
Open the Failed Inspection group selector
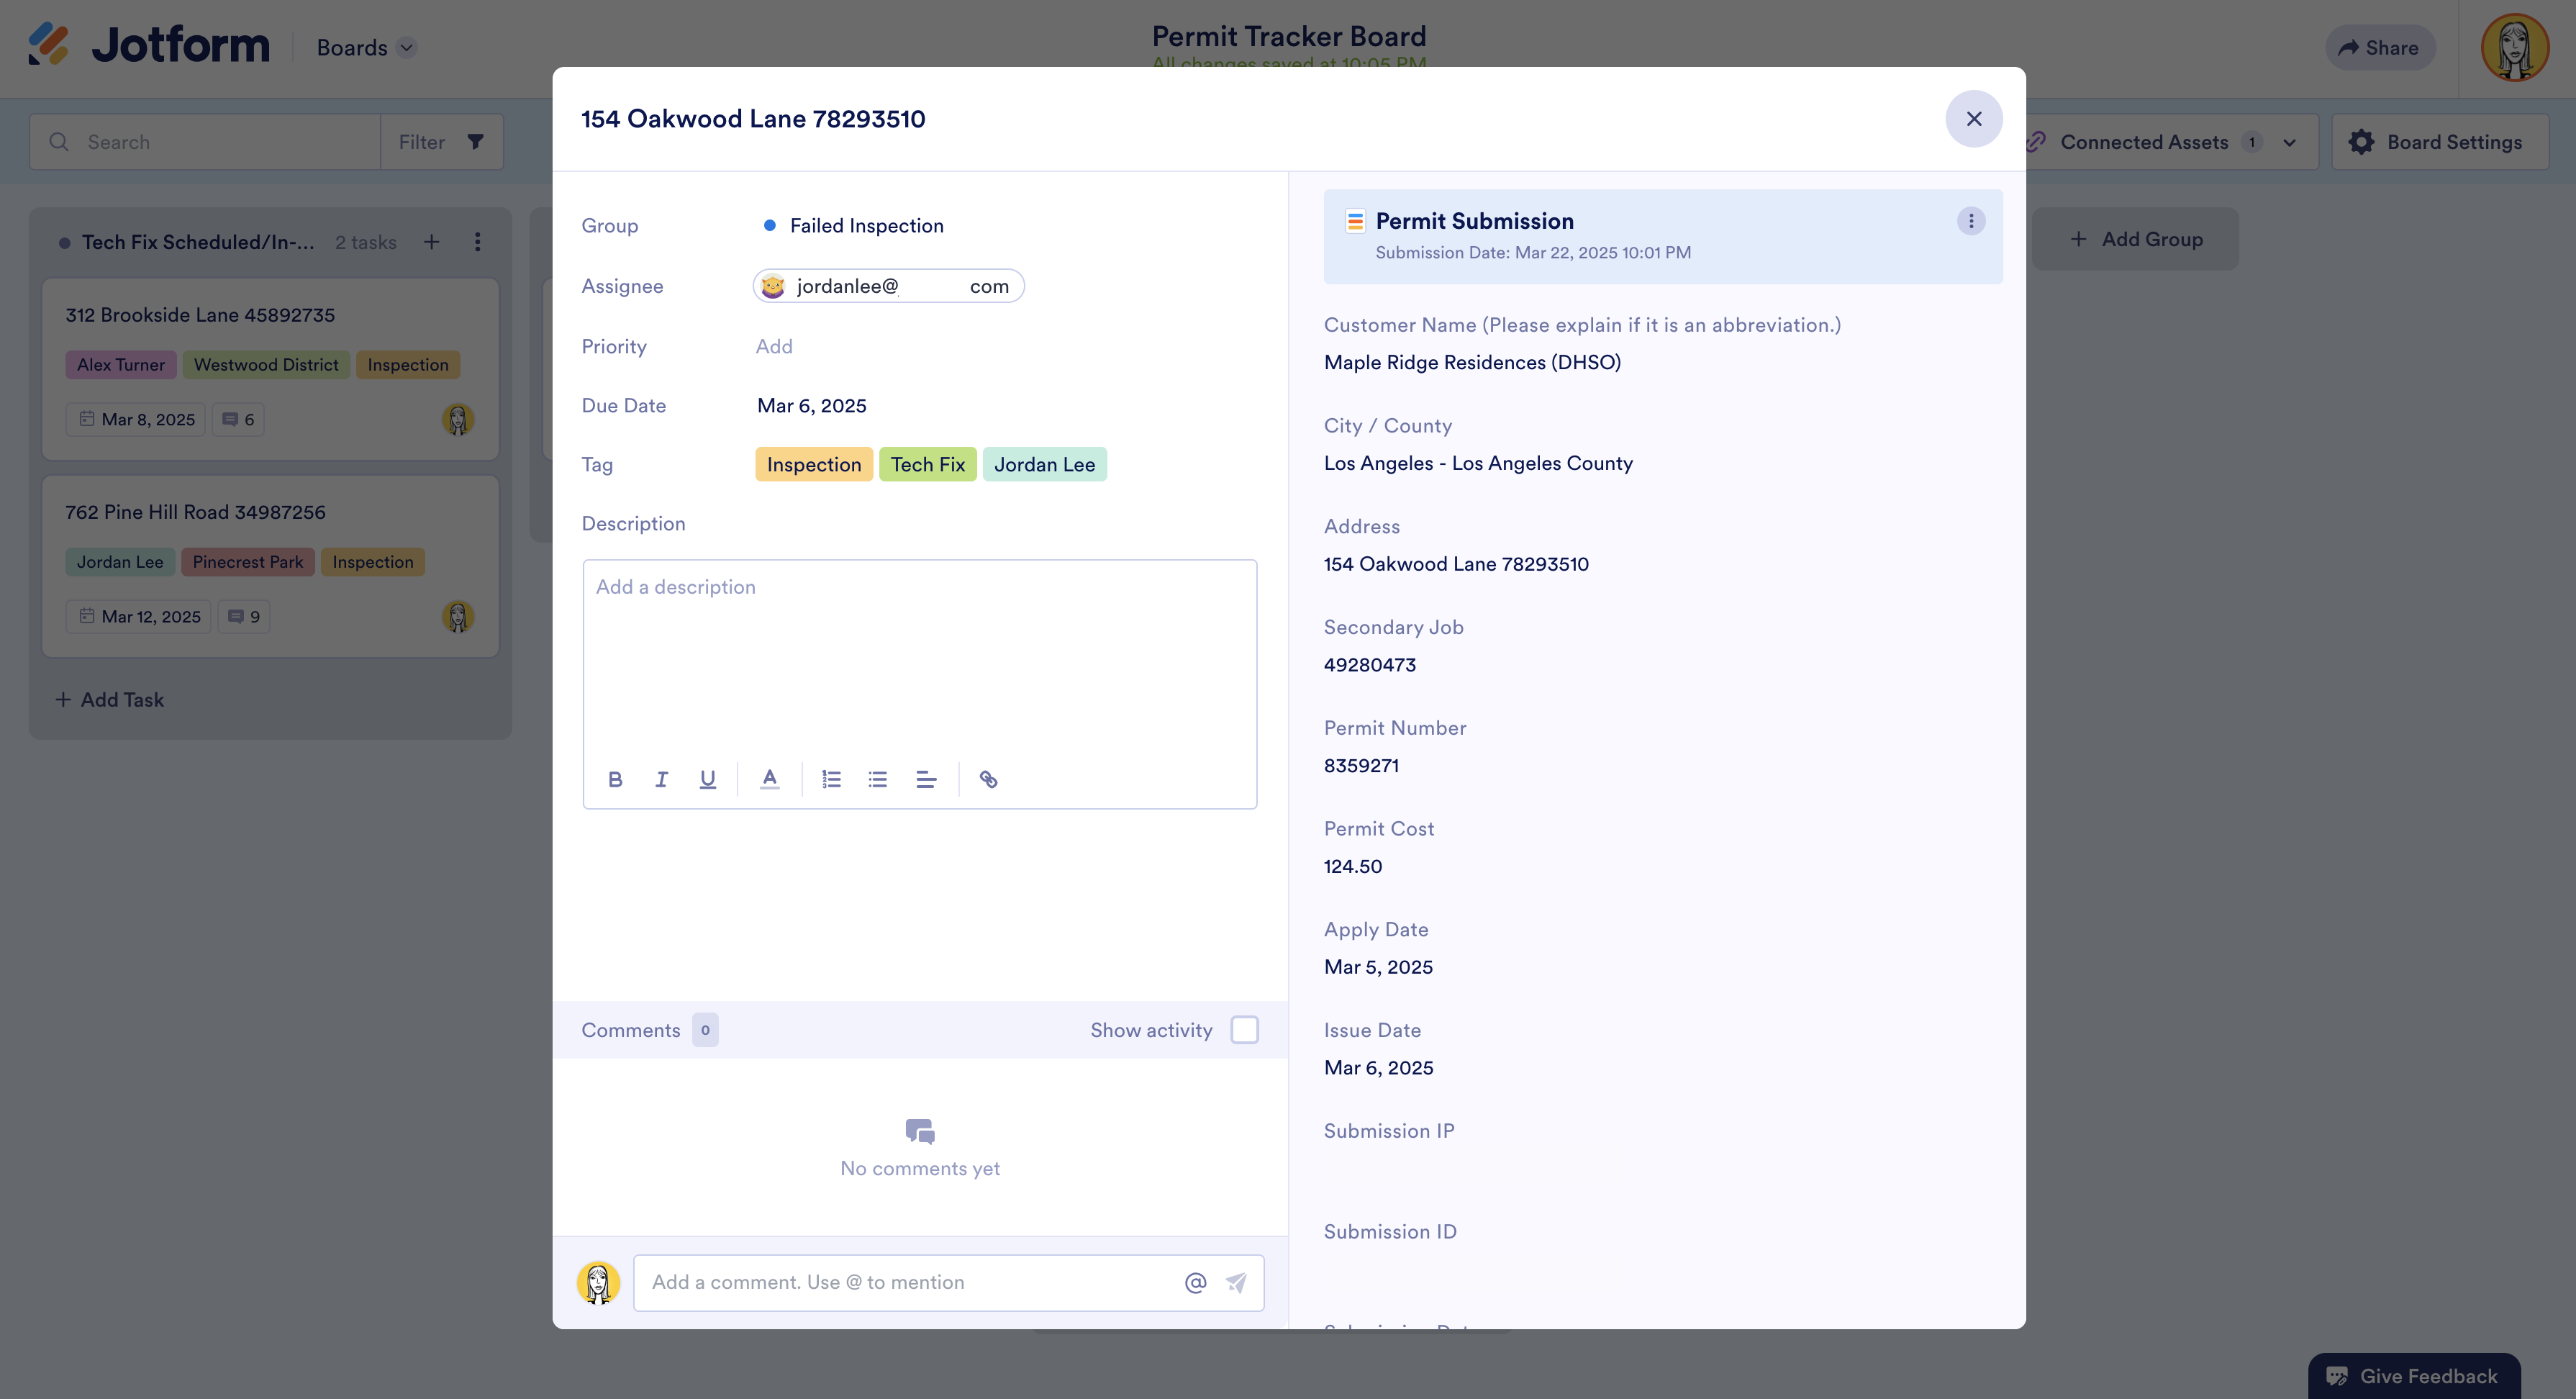tap(865, 226)
